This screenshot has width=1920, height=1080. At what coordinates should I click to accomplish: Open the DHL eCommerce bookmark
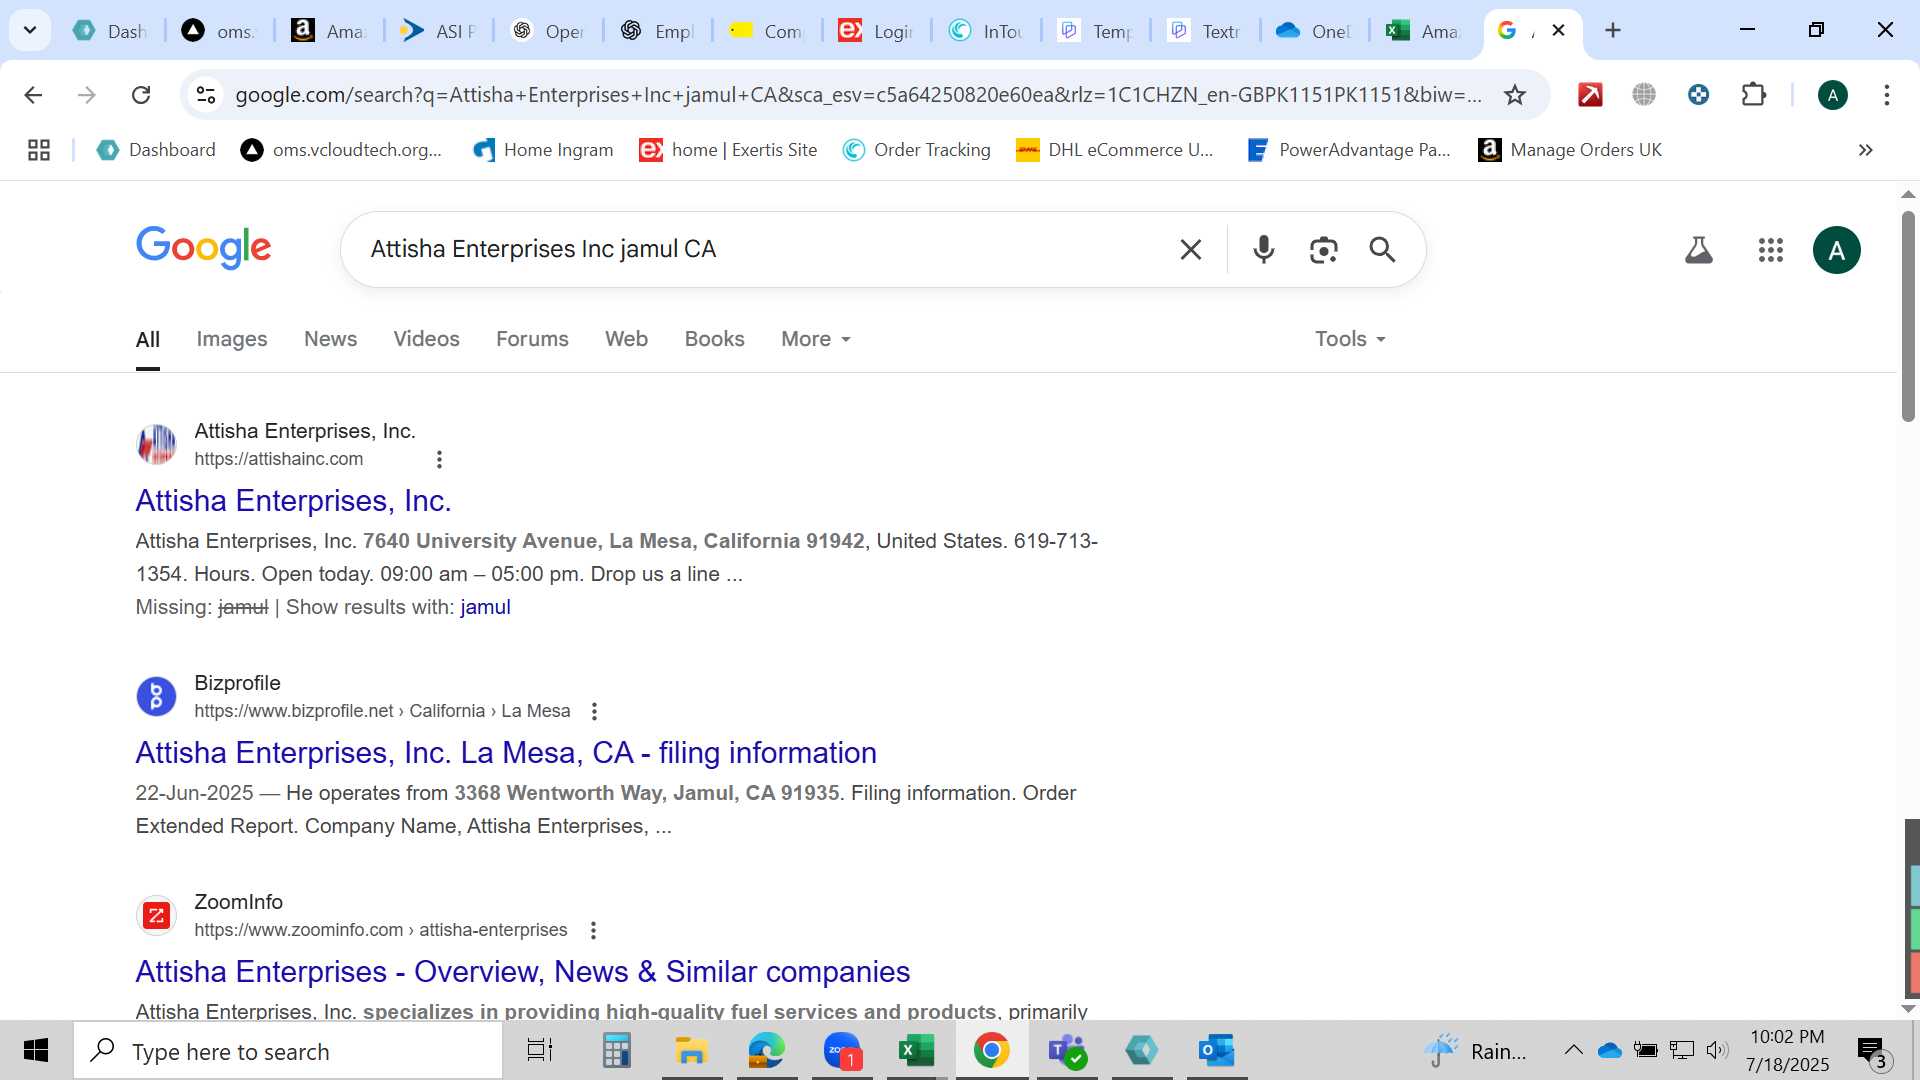pyautogui.click(x=1115, y=150)
